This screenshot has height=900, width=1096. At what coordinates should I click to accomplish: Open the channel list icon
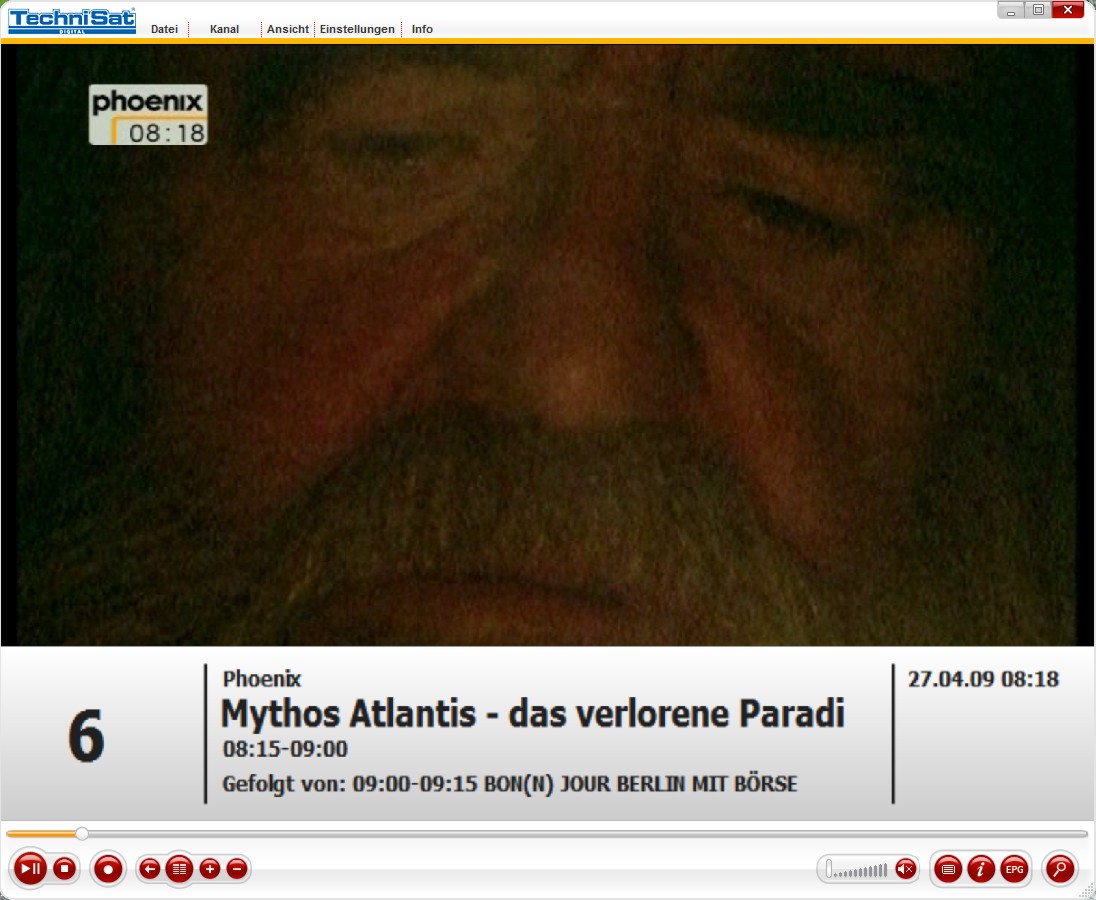click(x=180, y=869)
